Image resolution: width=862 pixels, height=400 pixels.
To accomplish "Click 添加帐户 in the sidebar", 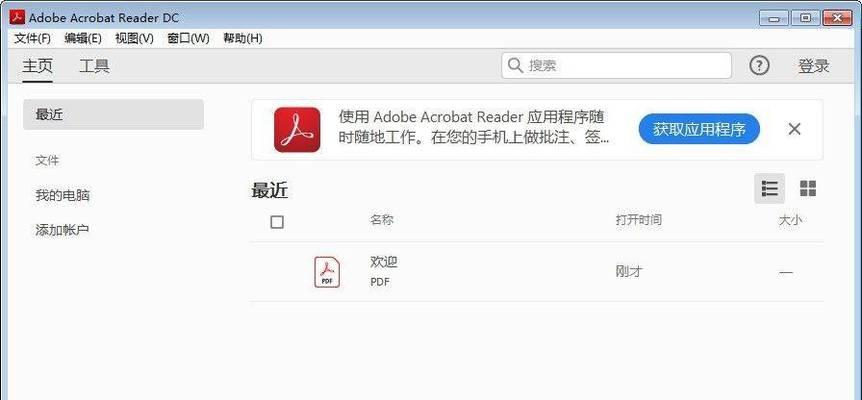I will pyautogui.click(x=62, y=230).
